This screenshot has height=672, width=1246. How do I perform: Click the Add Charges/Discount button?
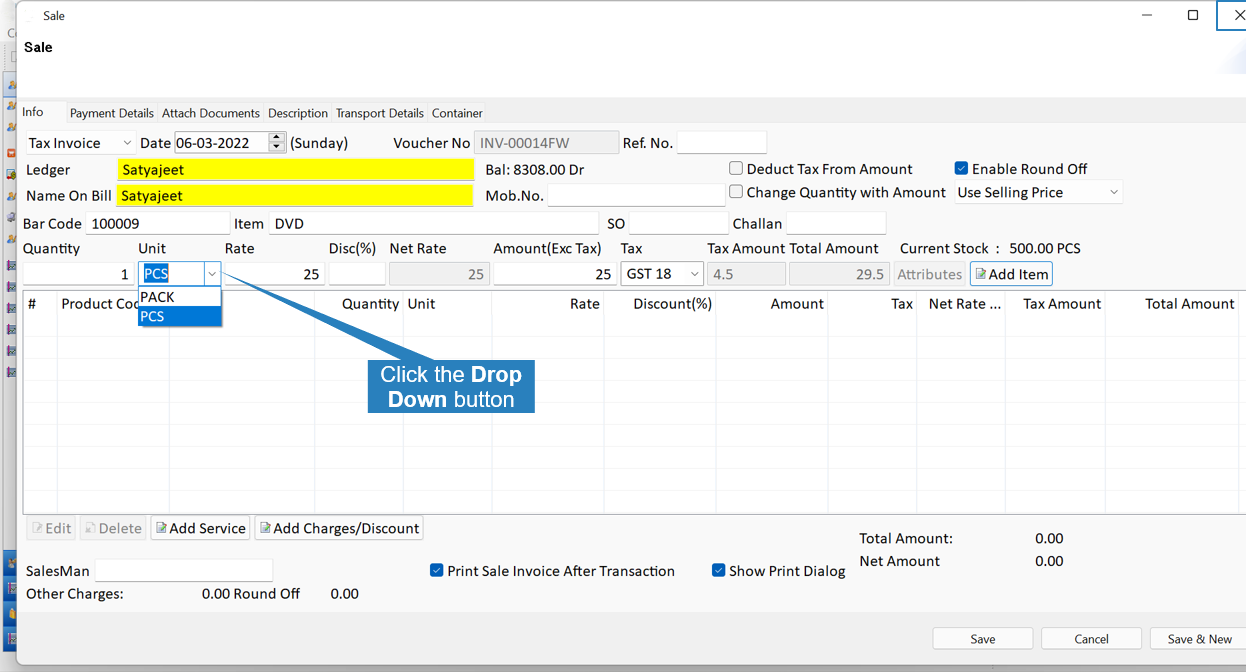339,528
